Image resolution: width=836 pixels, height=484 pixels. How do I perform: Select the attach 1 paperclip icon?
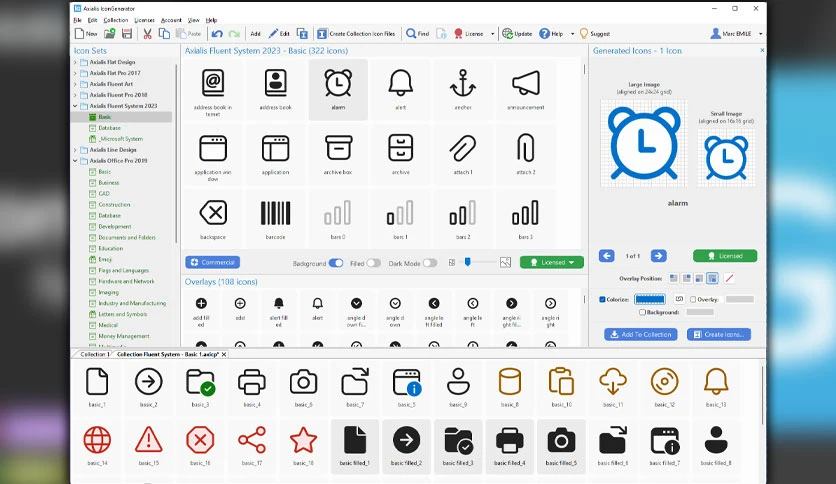click(x=463, y=154)
